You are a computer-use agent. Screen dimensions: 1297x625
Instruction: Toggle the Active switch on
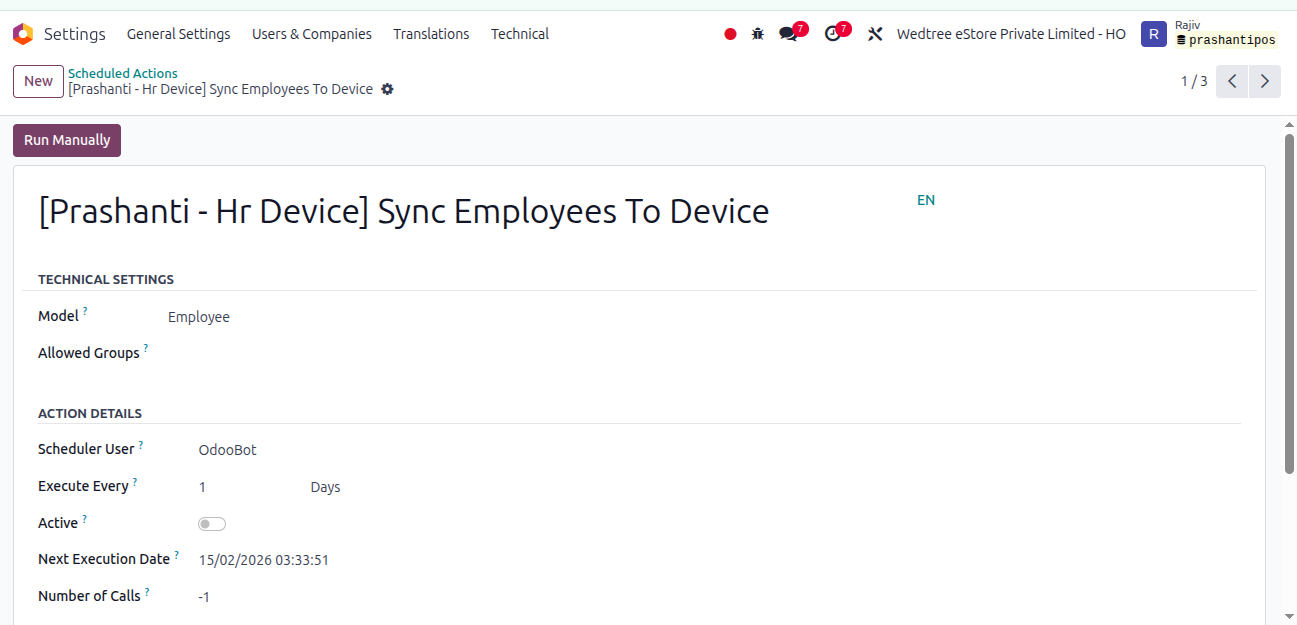point(212,524)
